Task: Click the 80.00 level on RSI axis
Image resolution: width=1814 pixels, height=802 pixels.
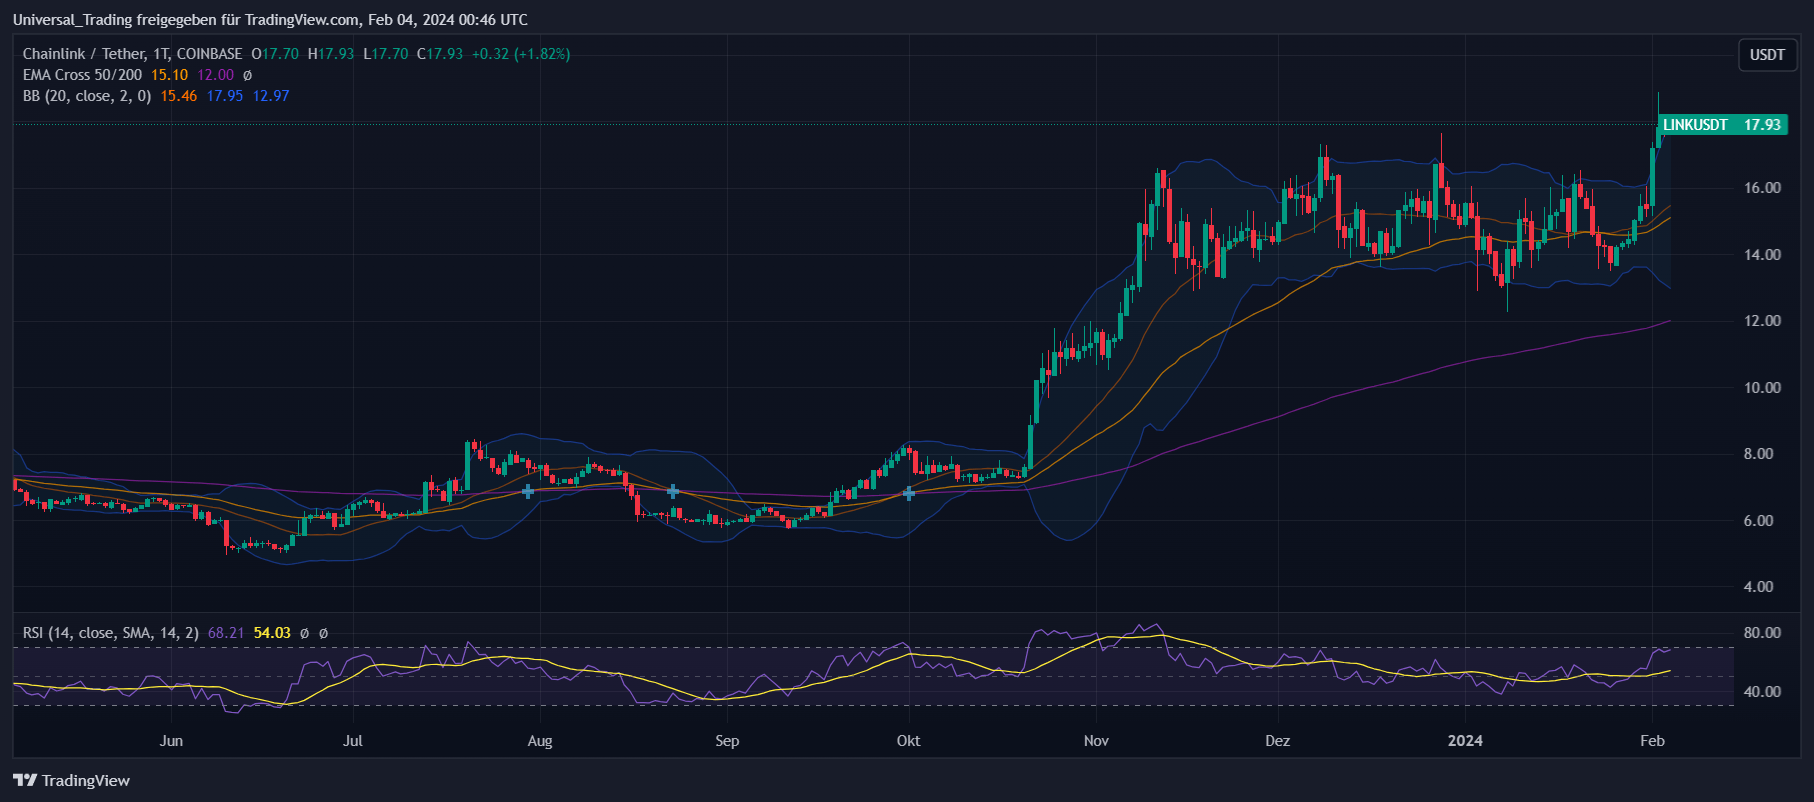Action: tap(1762, 633)
